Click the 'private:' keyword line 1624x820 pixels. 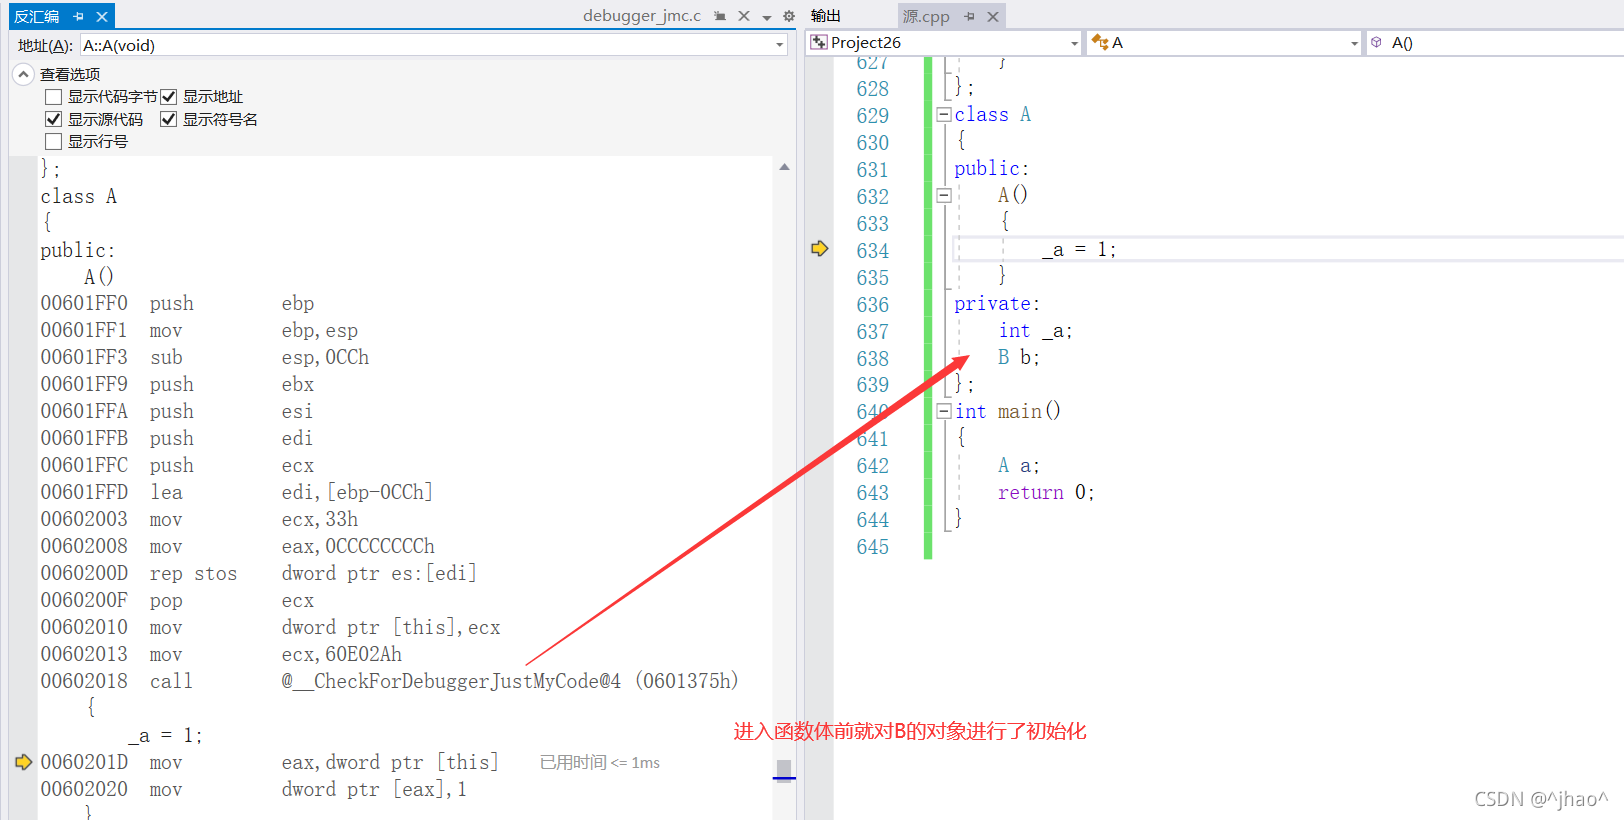[997, 304]
